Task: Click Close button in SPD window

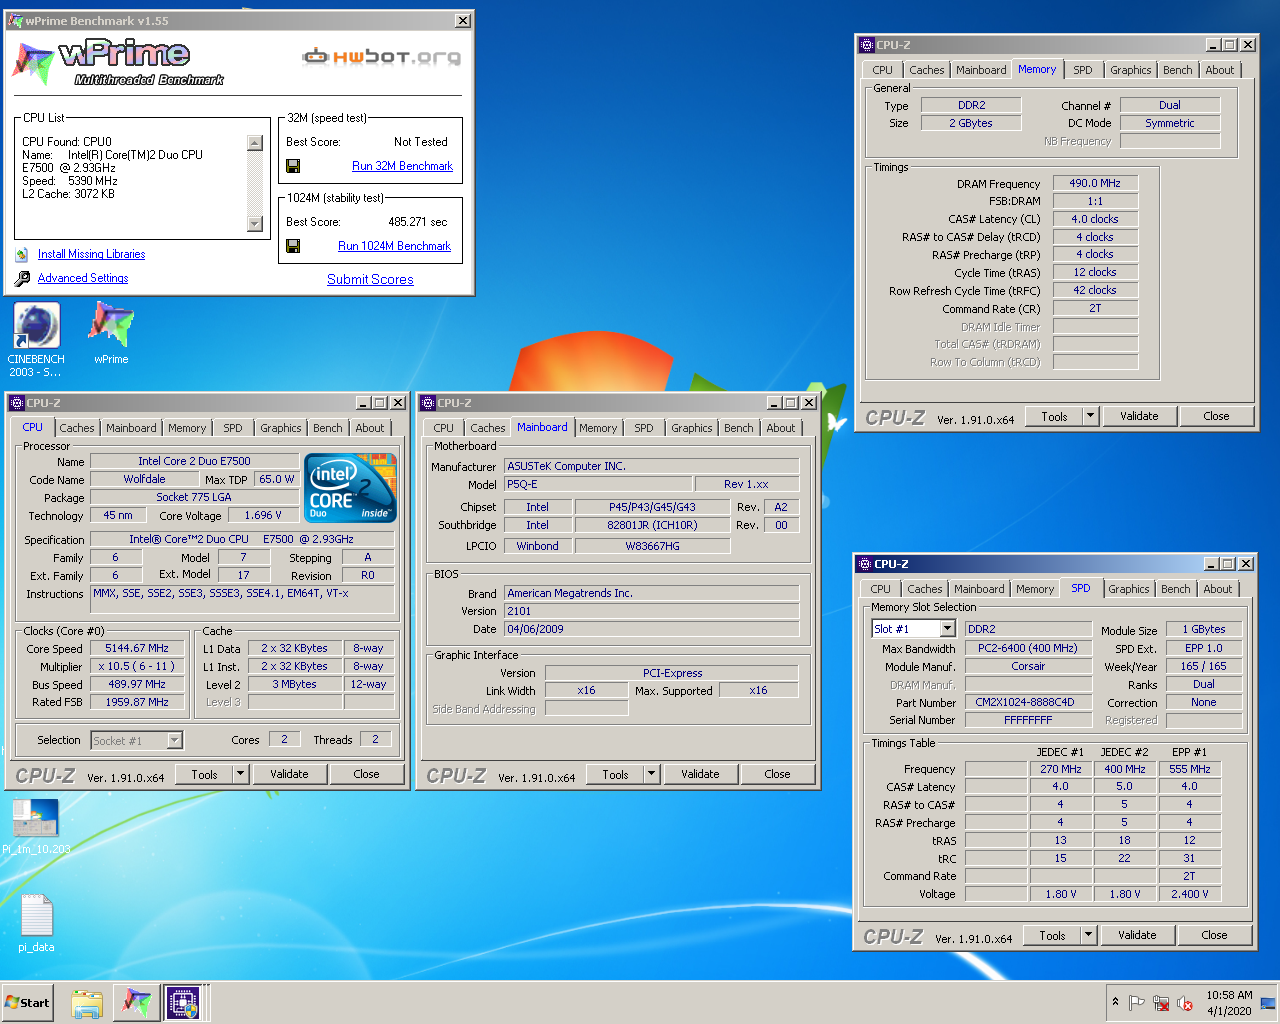Action: coord(1214,935)
